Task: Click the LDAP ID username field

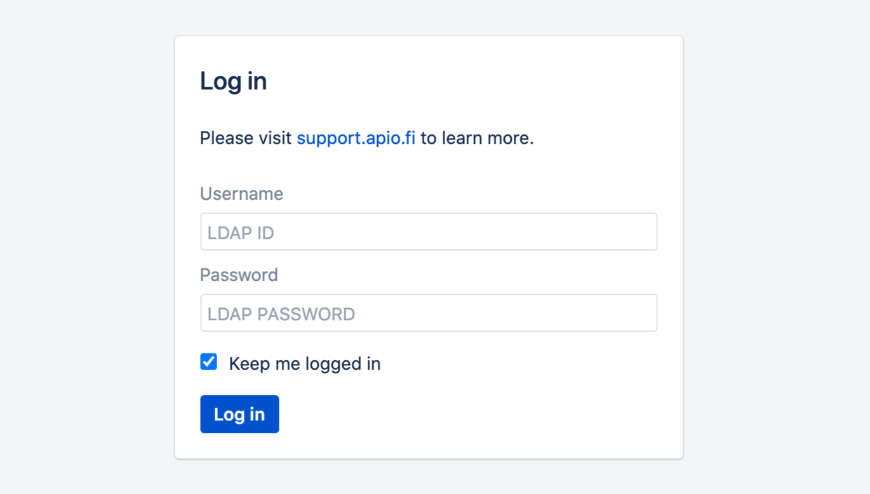Action: click(428, 232)
